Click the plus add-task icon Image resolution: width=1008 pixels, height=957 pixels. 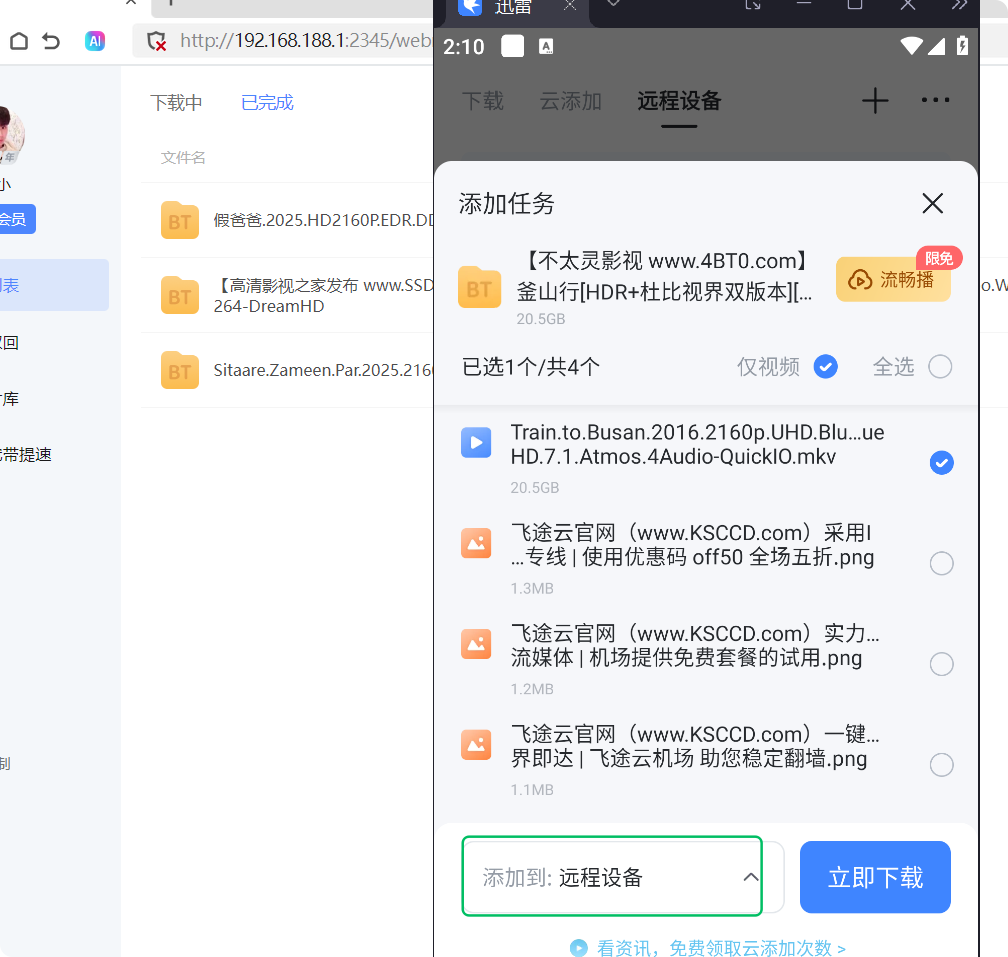click(875, 101)
